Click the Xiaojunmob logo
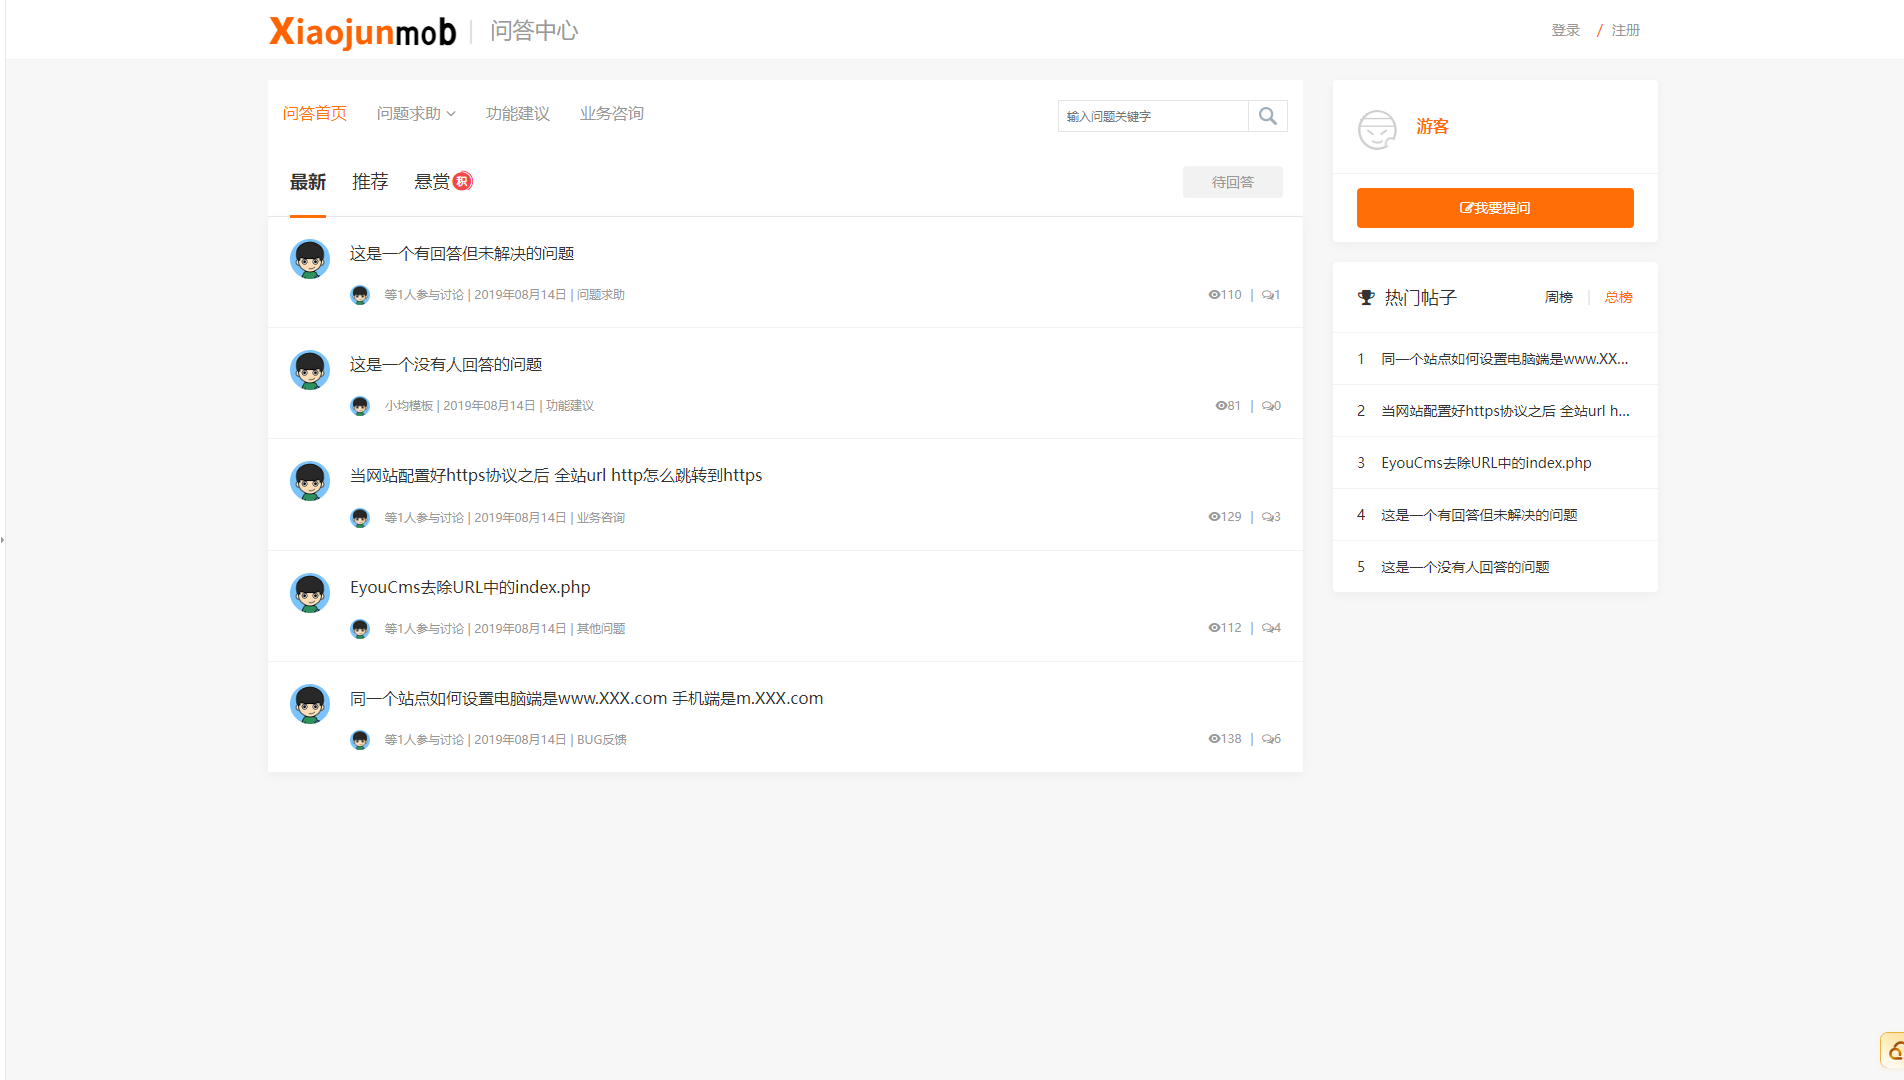 click(x=363, y=31)
